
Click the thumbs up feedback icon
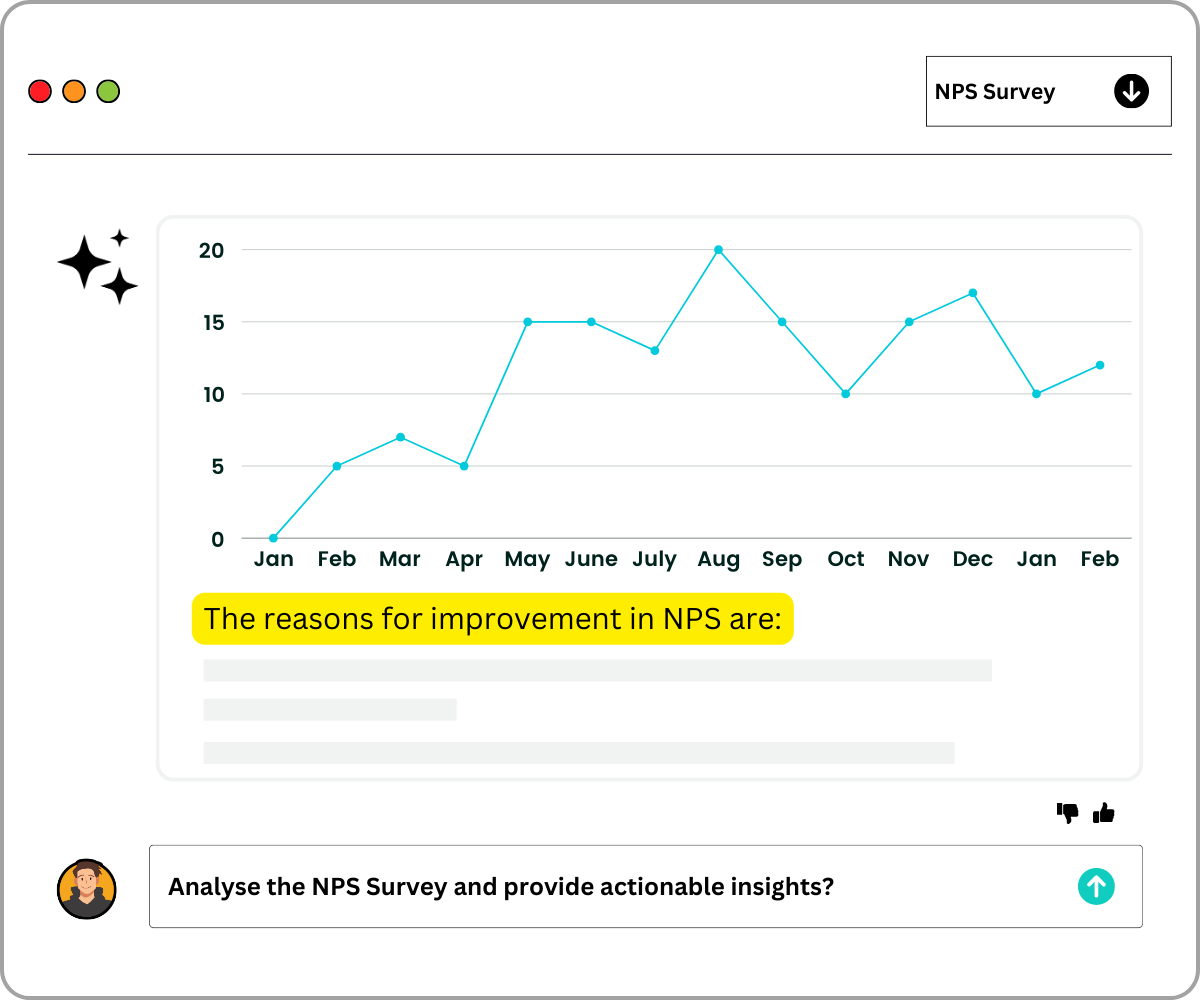(x=1104, y=813)
